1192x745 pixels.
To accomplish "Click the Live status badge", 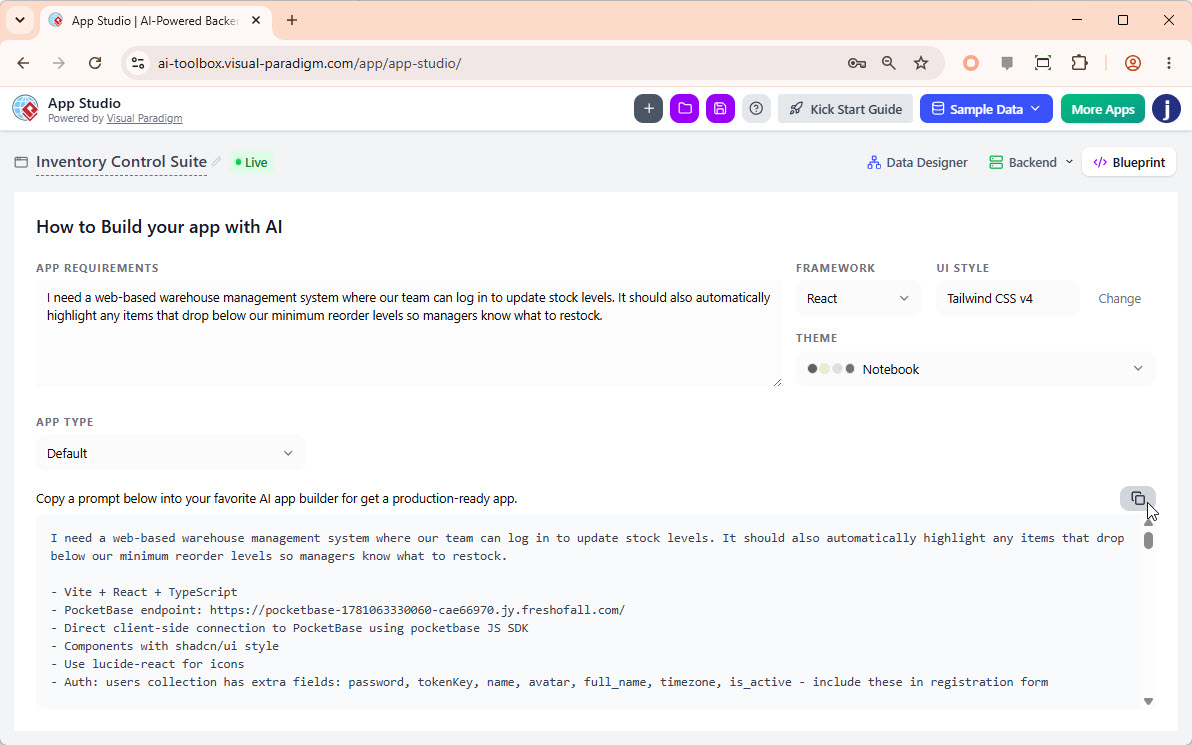I will 251,162.
